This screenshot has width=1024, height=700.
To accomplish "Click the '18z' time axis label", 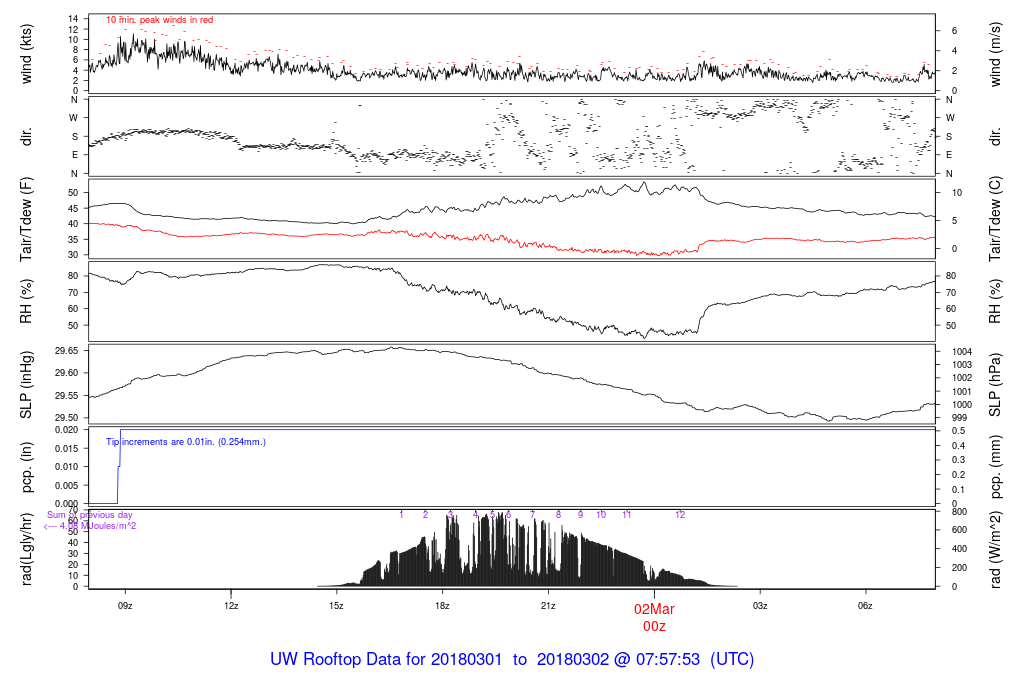I will click(x=442, y=606).
